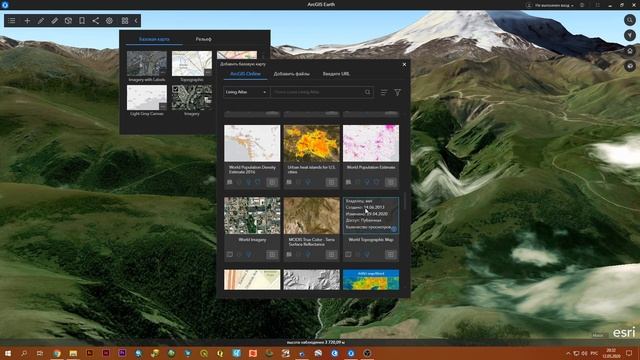The image size is (640, 360).
Task: Add World Topographic Map via its button
Action: (x=391, y=254)
